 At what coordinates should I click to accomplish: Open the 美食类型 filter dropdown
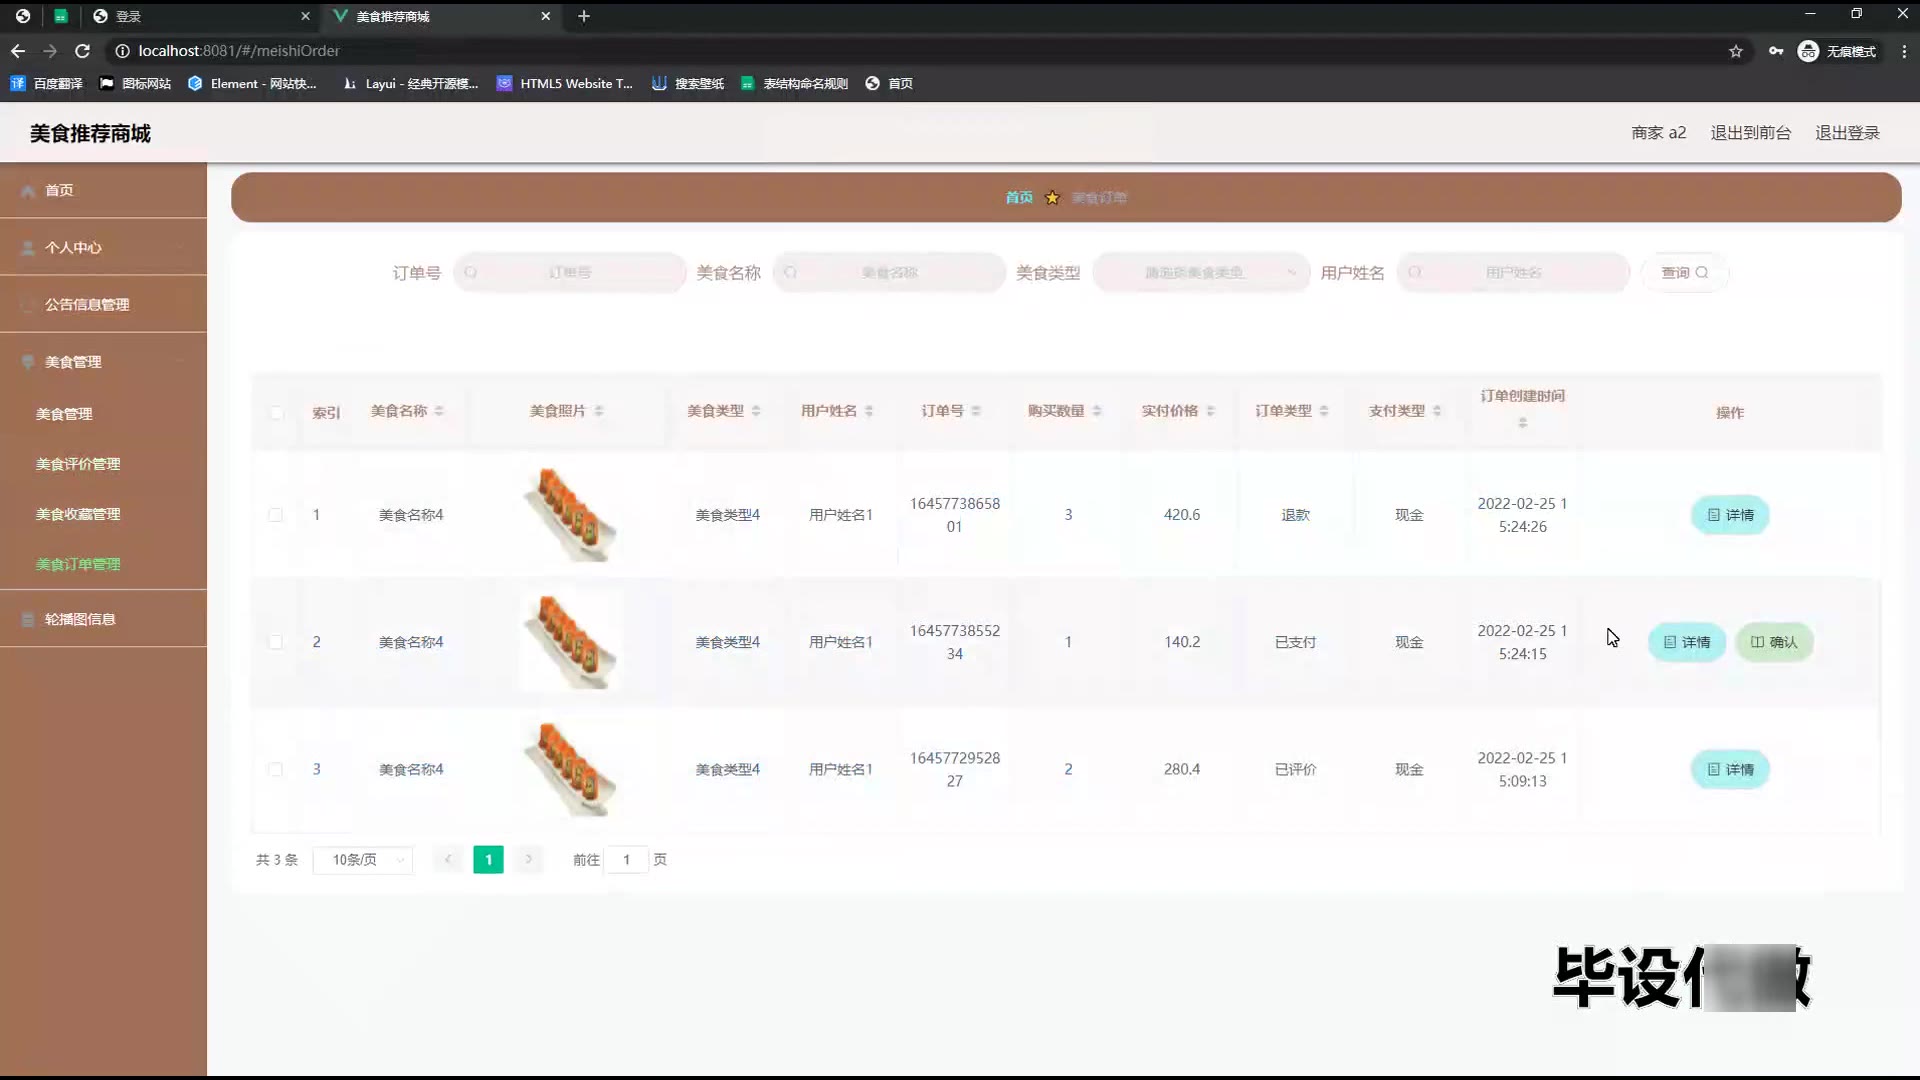coord(1201,273)
